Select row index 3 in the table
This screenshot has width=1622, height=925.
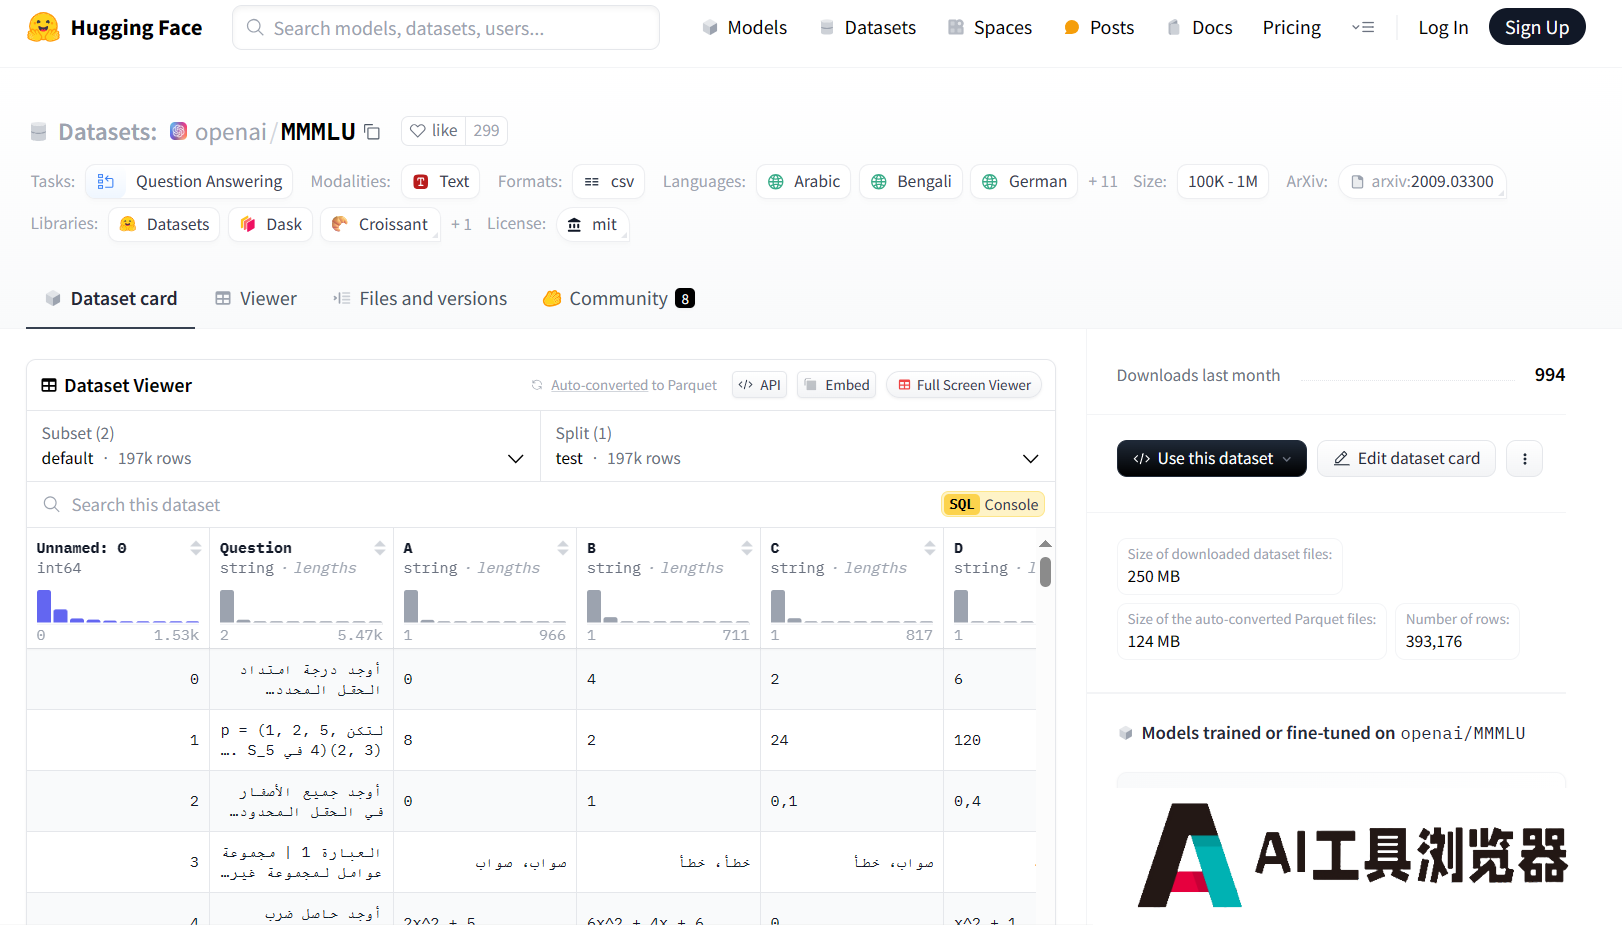[x=194, y=862]
